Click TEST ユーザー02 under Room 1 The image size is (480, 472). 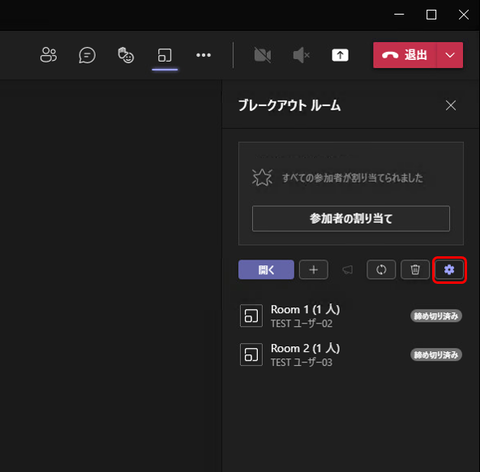301,324
